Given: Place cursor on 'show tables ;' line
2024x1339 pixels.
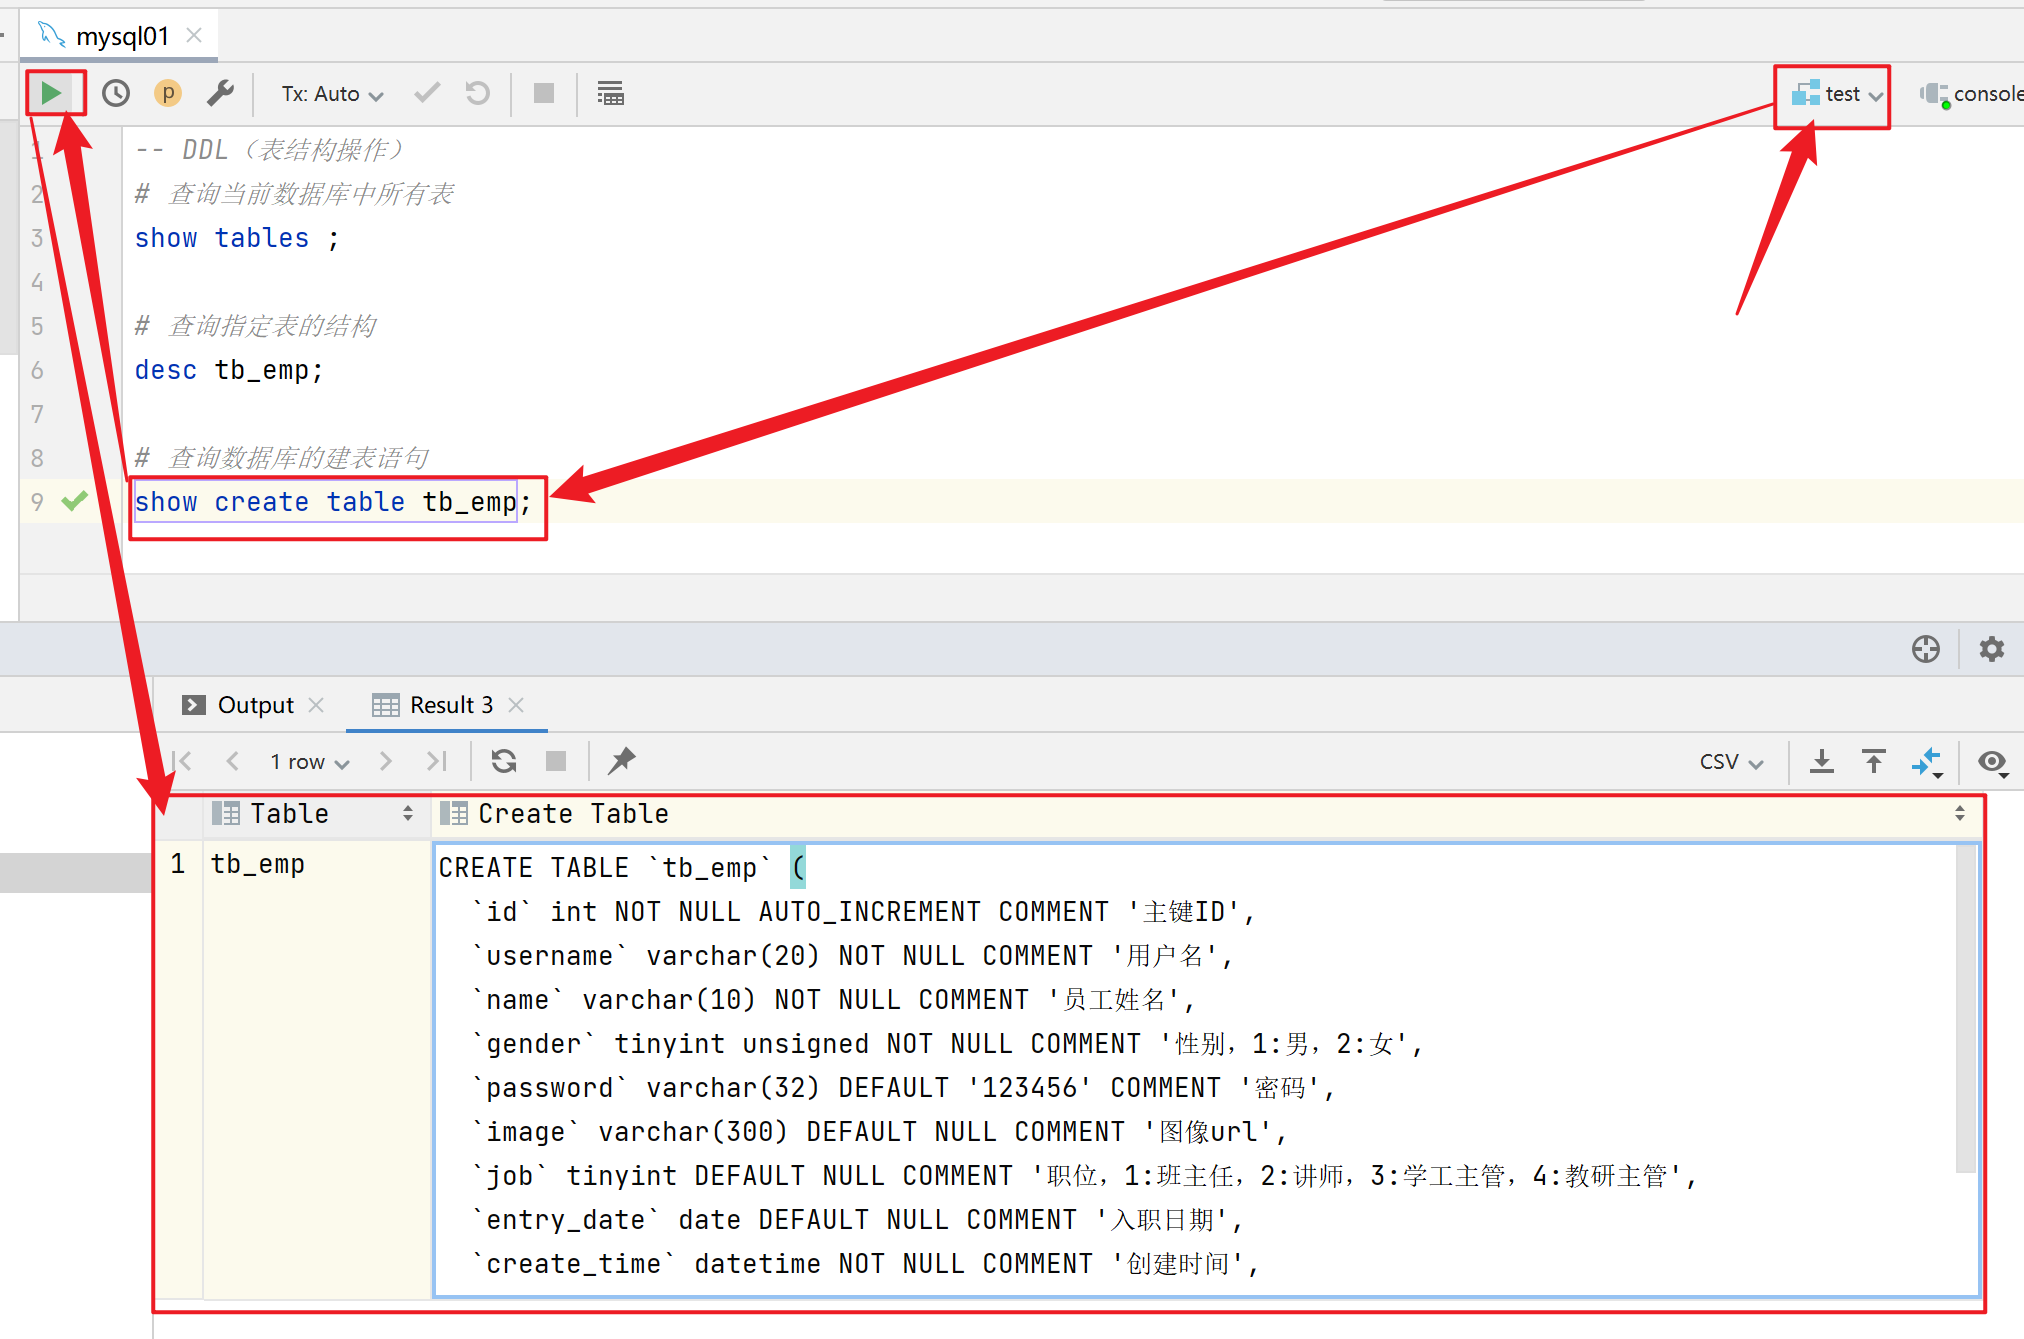Looking at the screenshot, I should pyautogui.click(x=237, y=238).
